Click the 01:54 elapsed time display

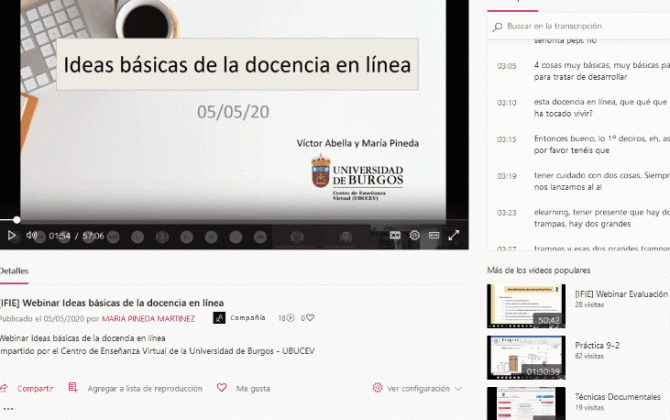point(59,236)
